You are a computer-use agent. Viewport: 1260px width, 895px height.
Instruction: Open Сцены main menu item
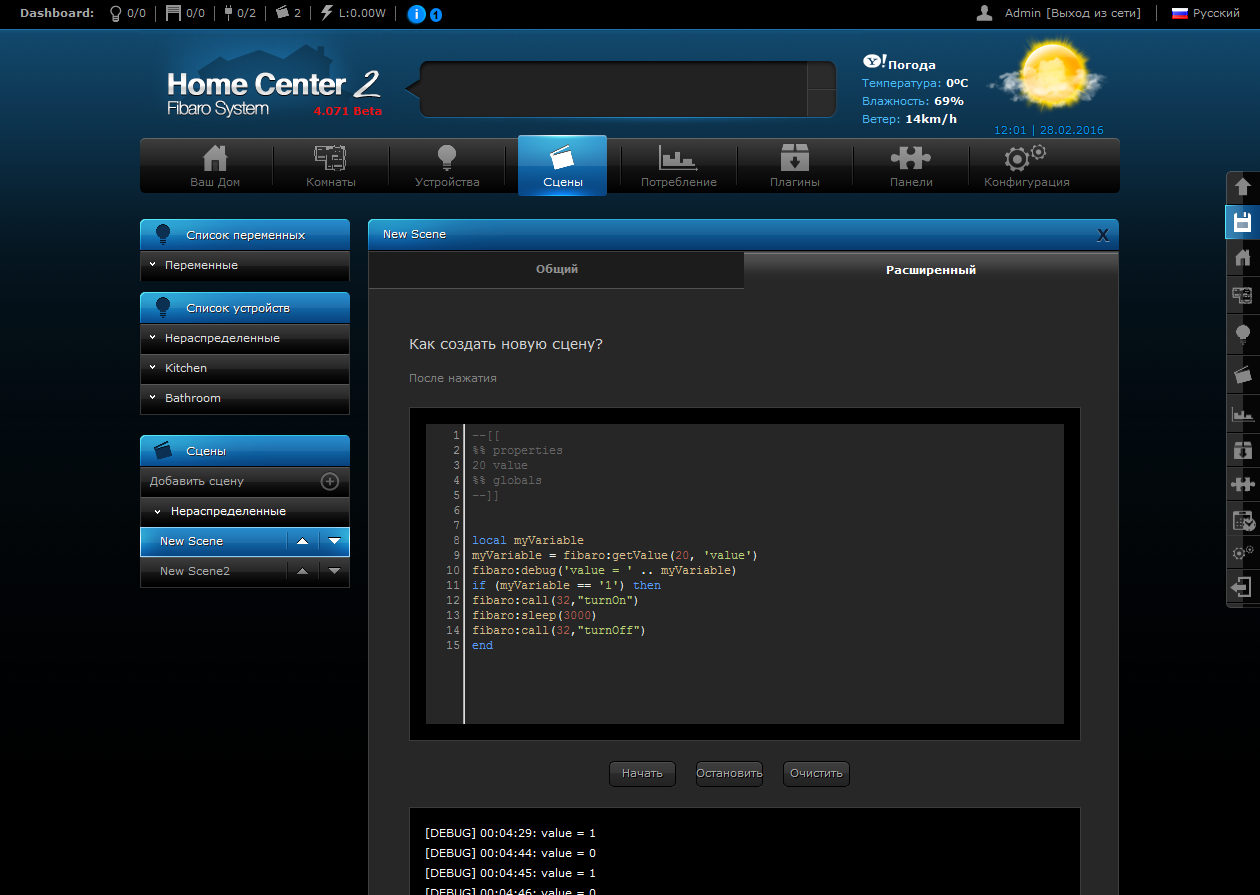[x=562, y=165]
